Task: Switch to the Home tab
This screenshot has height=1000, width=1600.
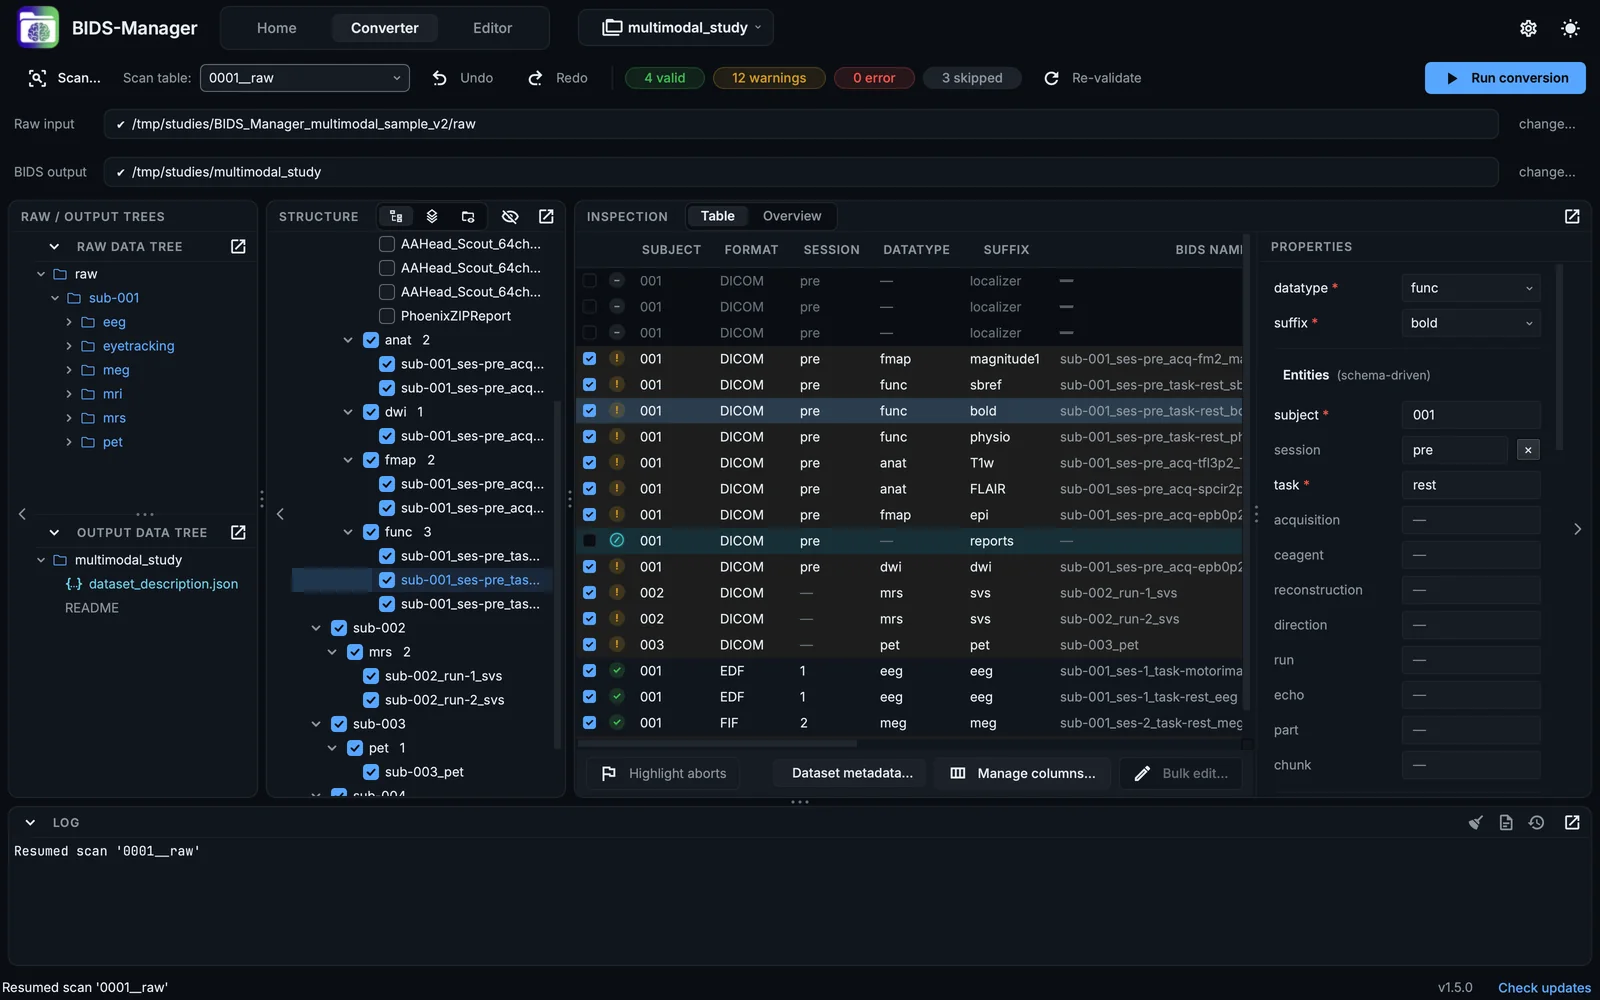Action: point(276,28)
